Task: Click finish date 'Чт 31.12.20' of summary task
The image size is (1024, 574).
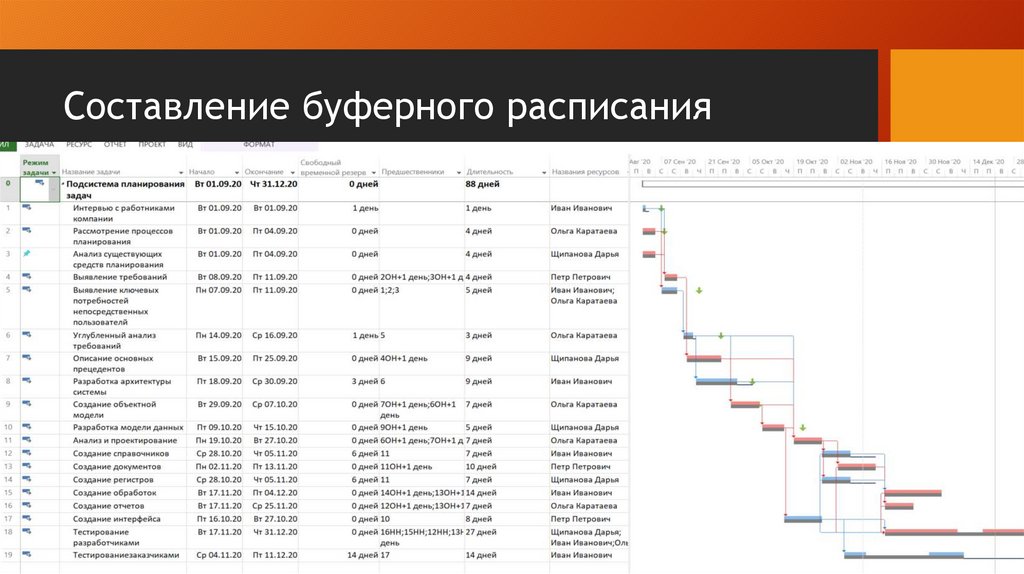Action: coord(274,183)
